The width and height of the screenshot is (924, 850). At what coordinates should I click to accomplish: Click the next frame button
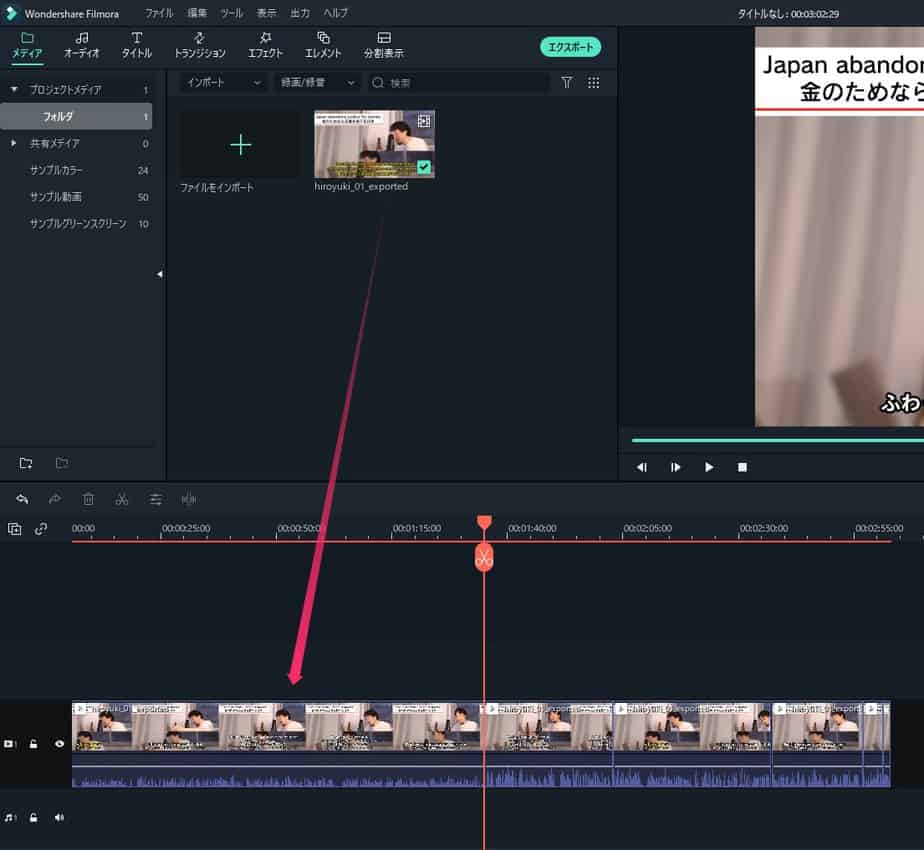(x=675, y=467)
